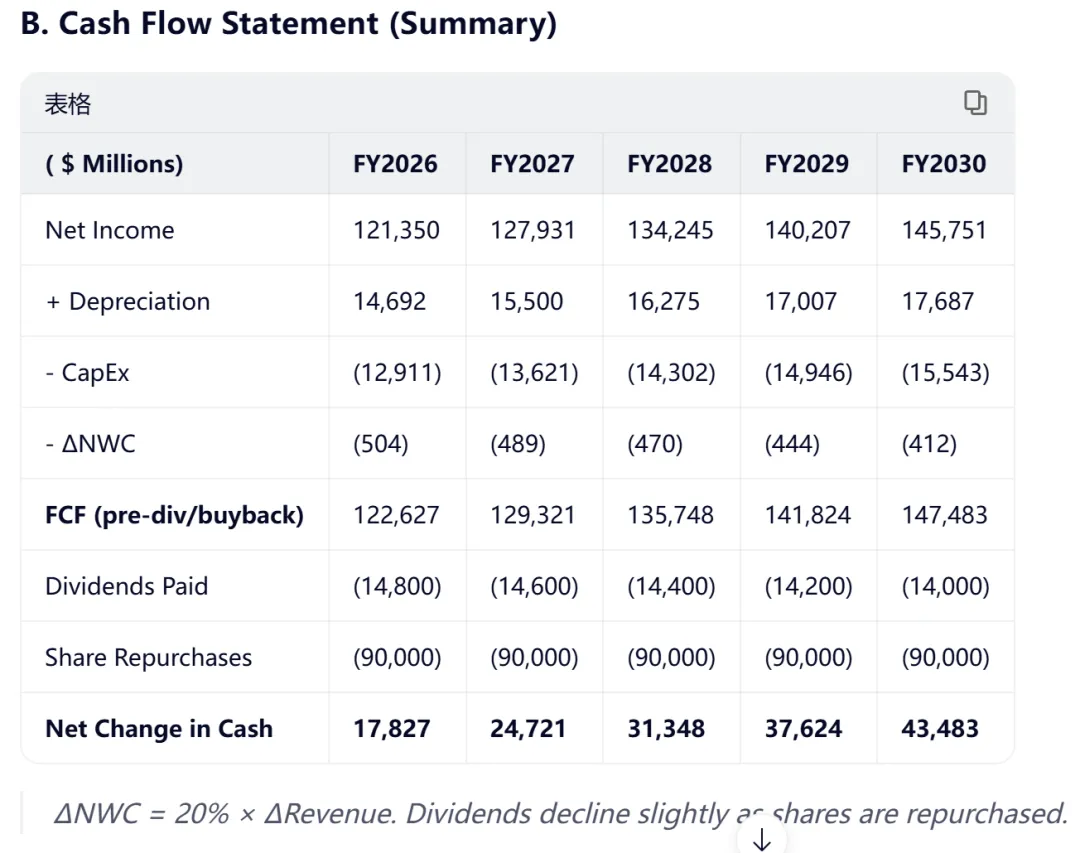The image size is (1080, 853).
Task: Click the FY2027 column header
Action: tap(532, 164)
